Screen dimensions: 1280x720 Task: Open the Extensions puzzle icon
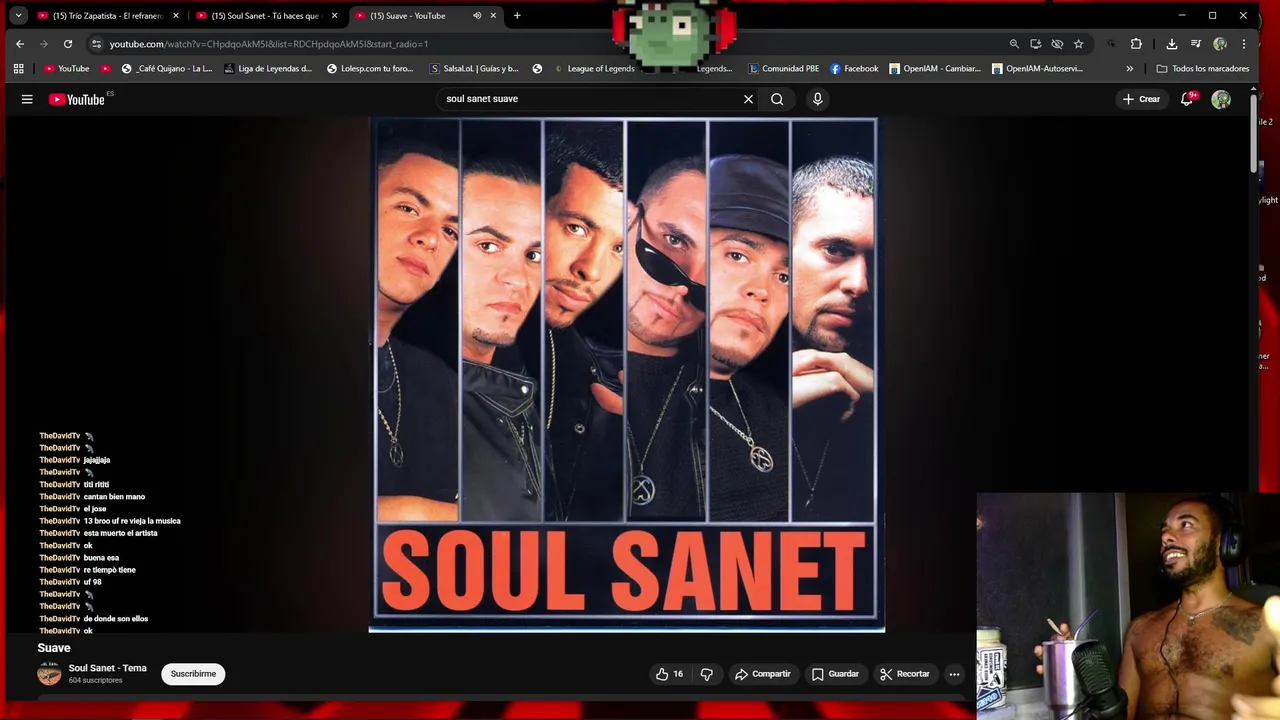(1136, 44)
